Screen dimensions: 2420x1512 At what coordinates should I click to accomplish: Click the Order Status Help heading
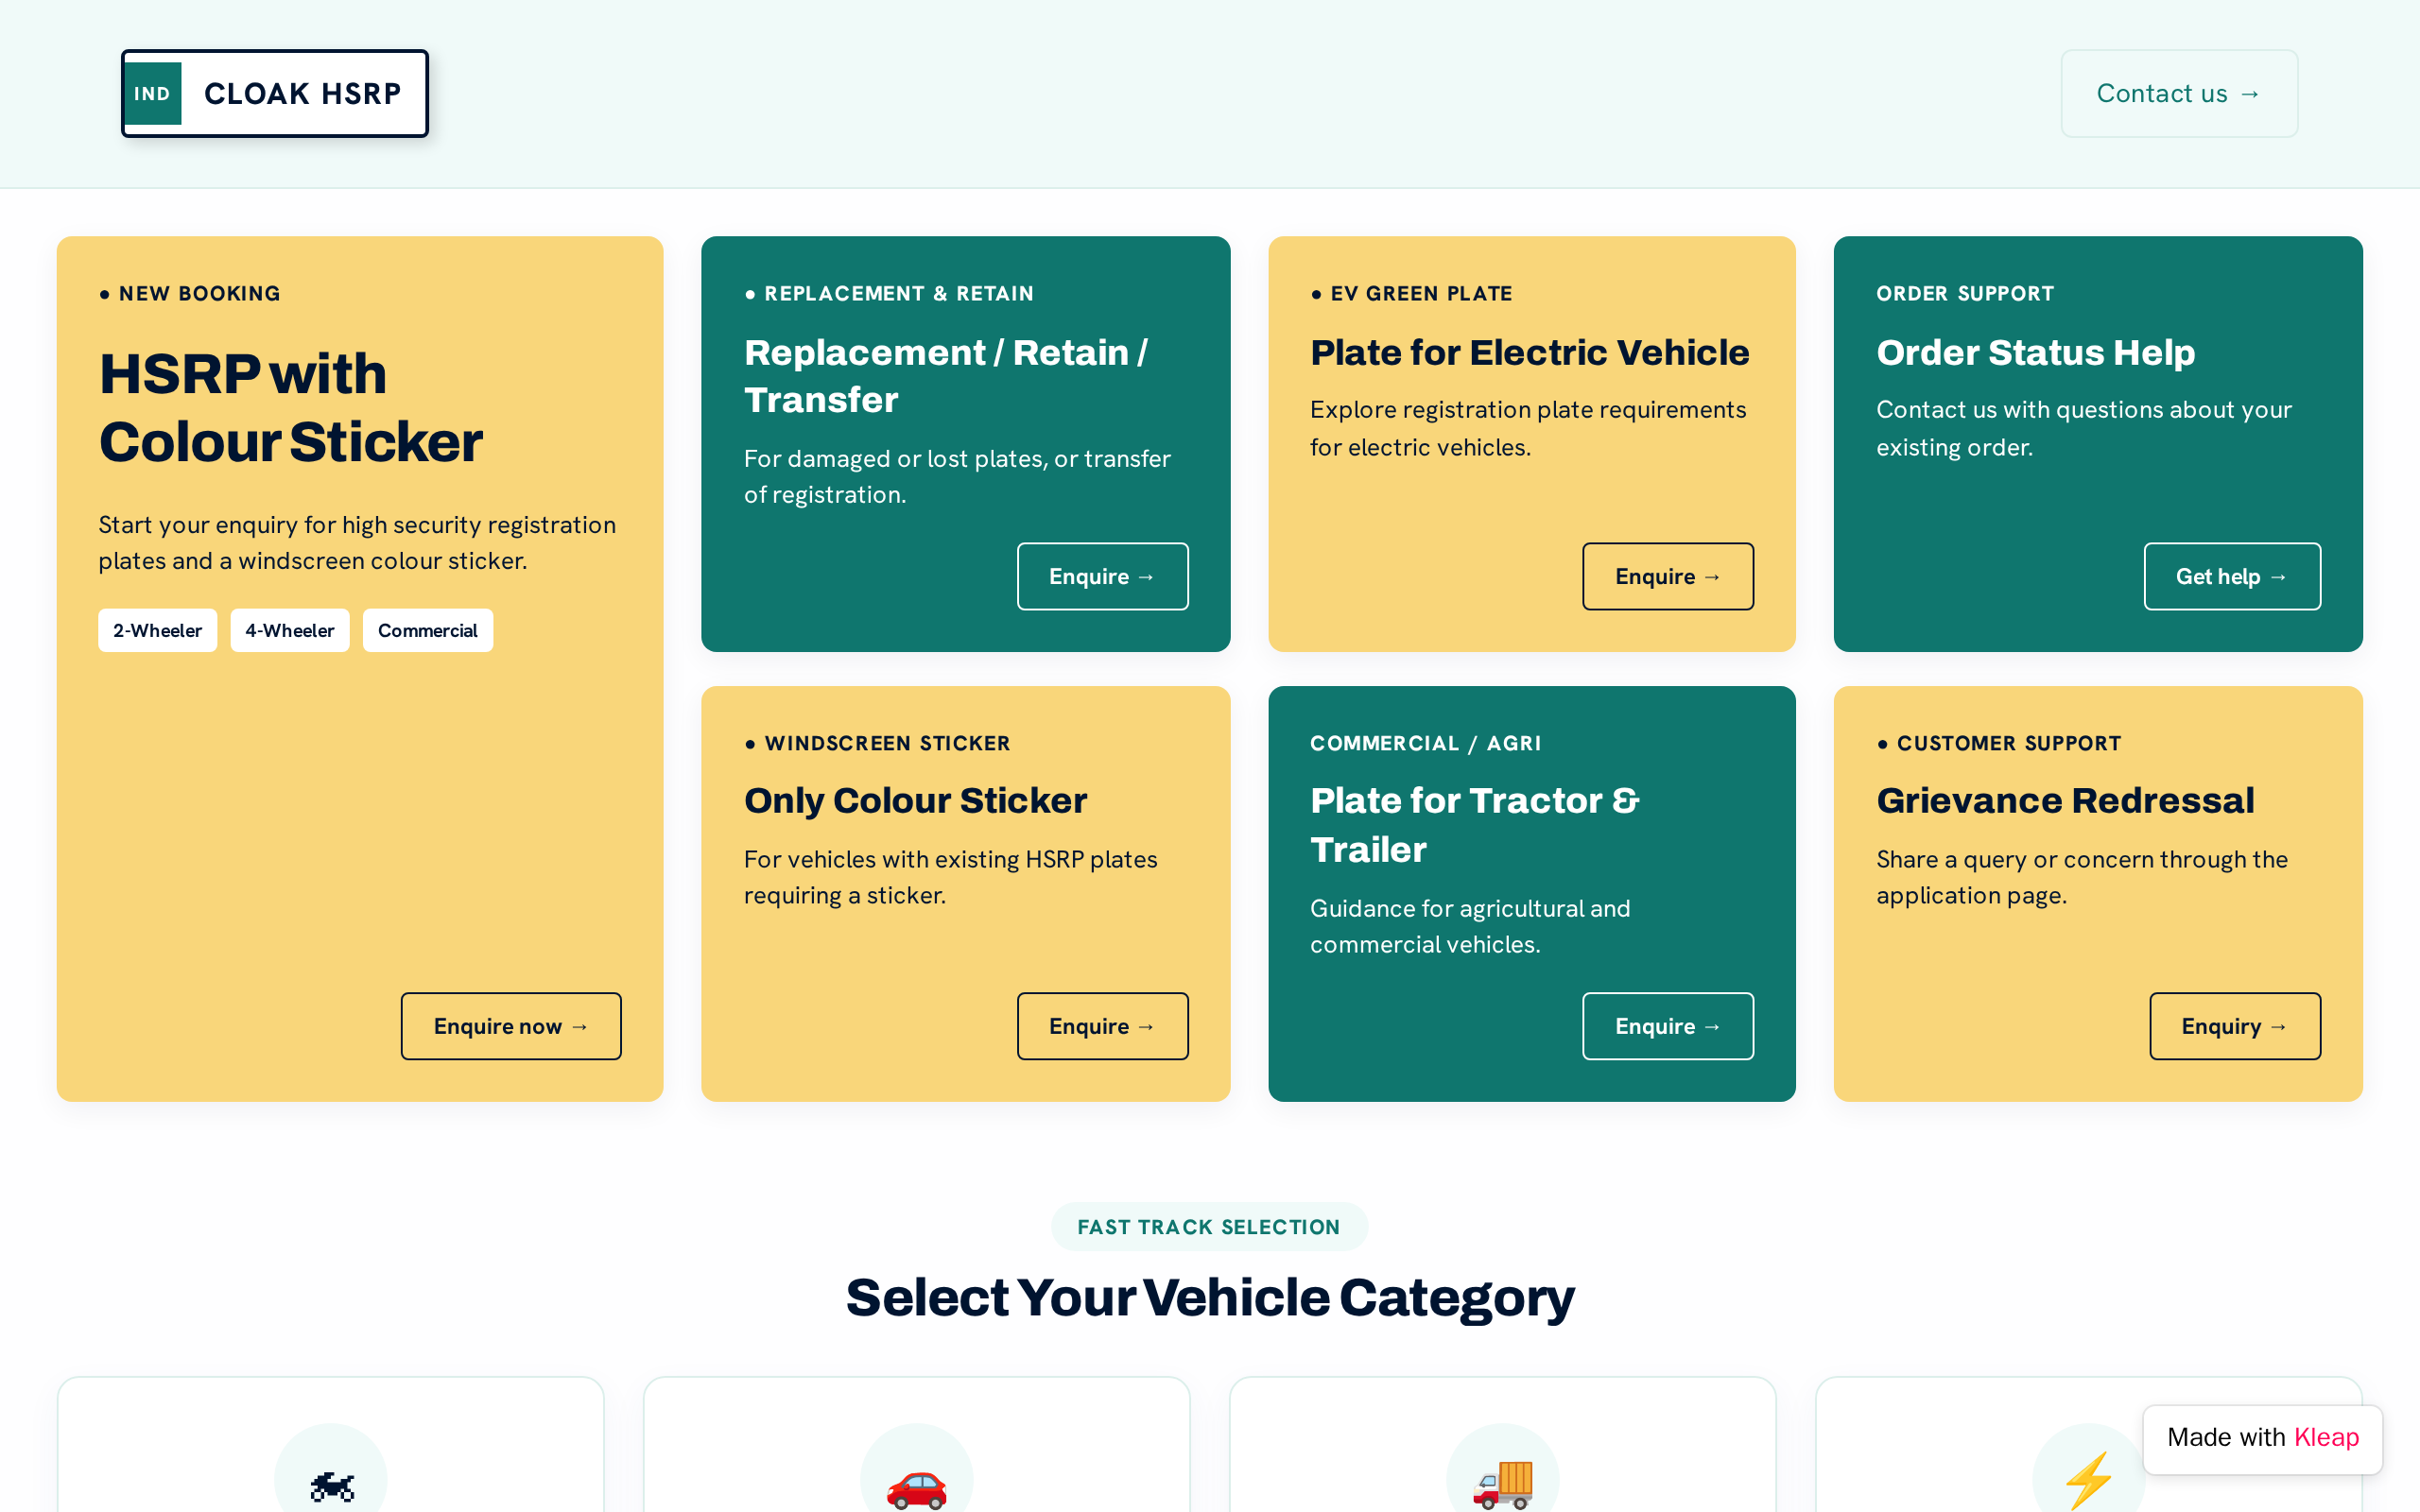[2035, 352]
